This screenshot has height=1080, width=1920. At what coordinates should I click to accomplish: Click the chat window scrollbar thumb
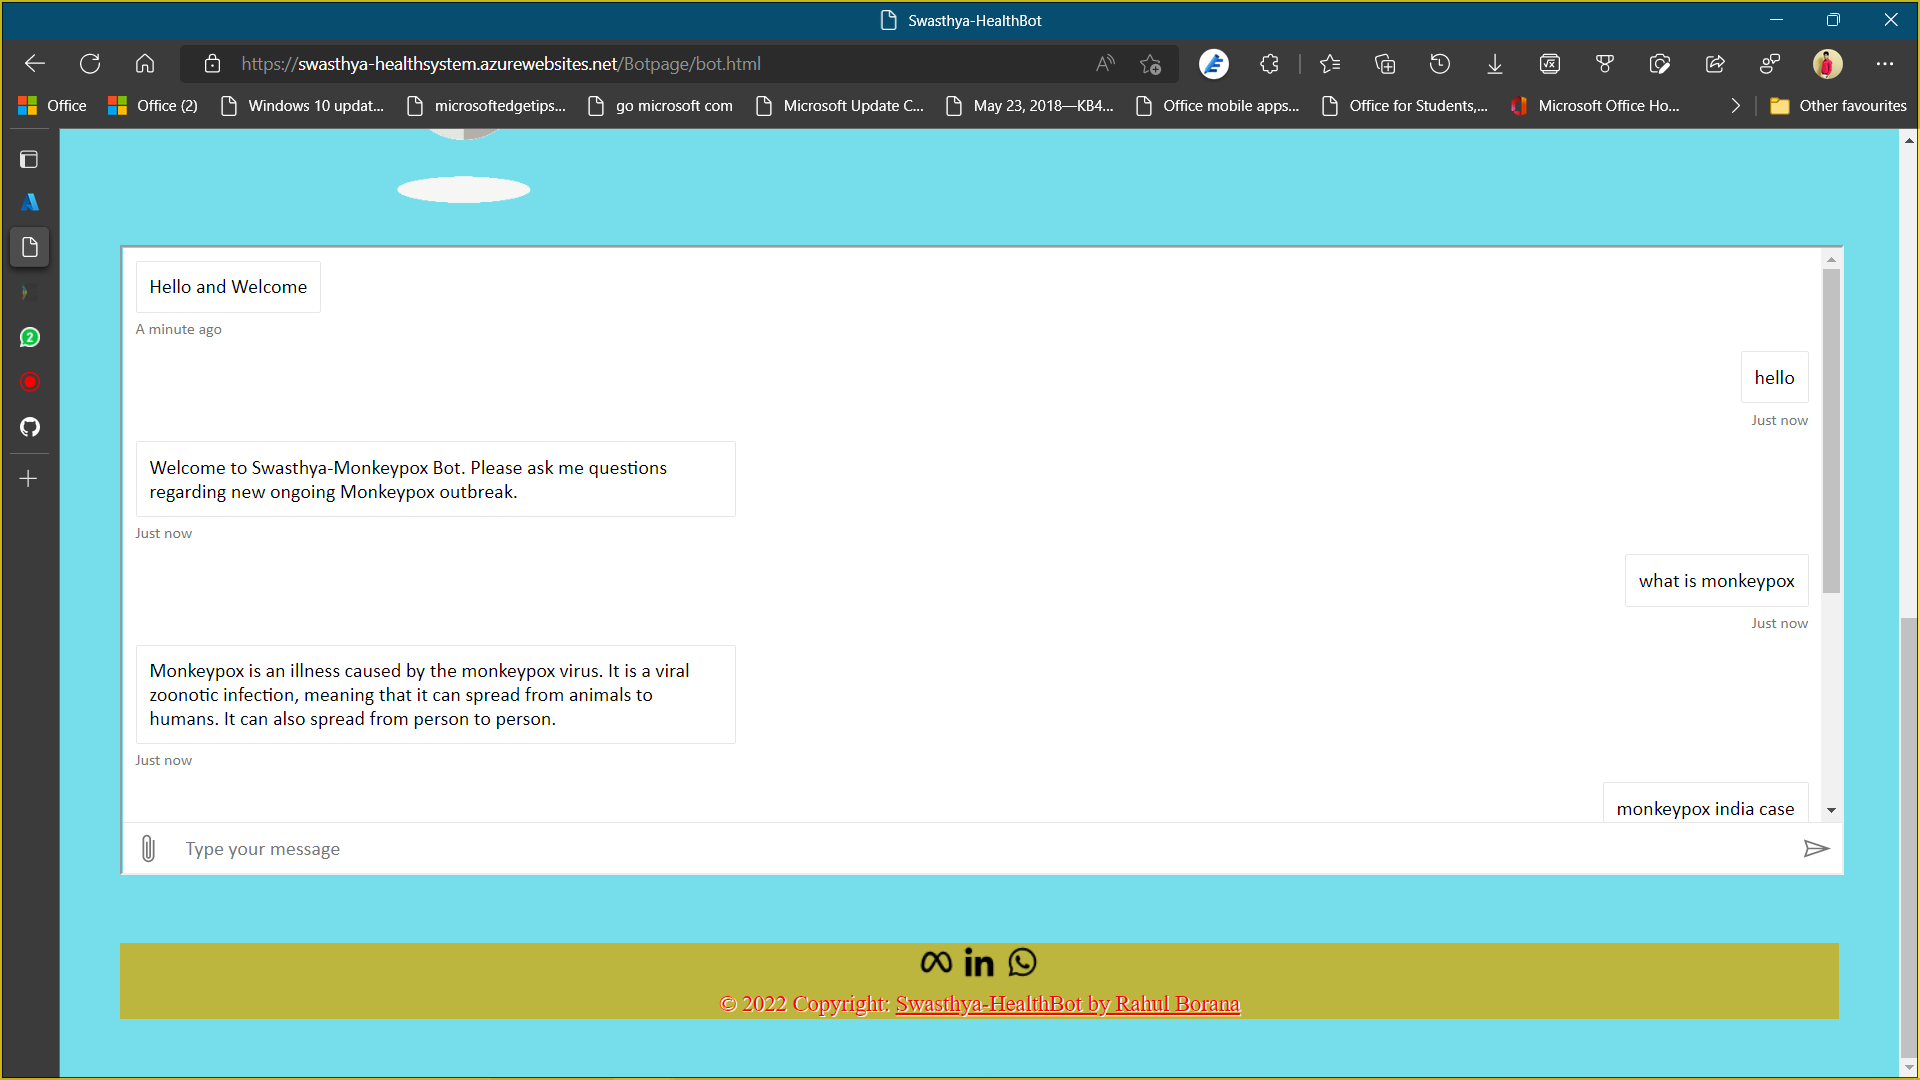pyautogui.click(x=1831, y=430)
